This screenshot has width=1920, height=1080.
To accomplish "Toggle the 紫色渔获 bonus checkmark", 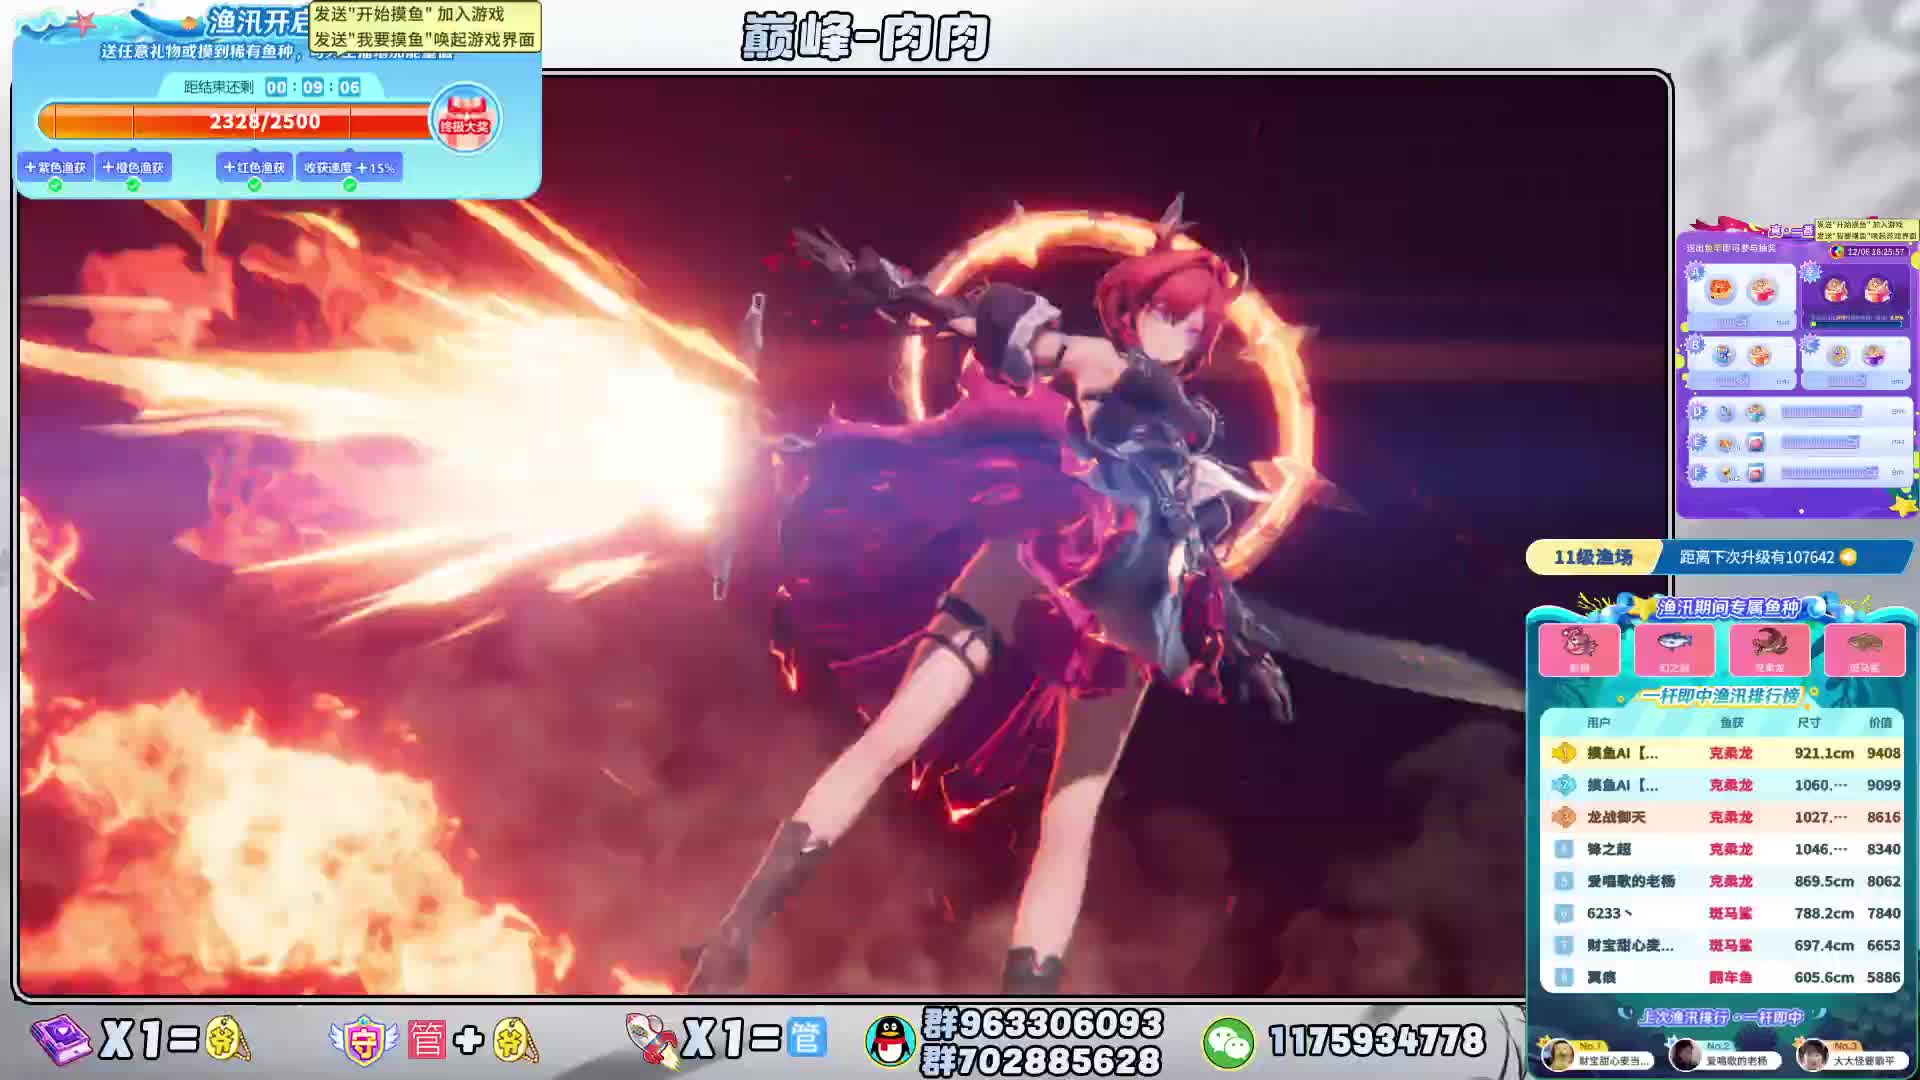I will click(55, 185).
